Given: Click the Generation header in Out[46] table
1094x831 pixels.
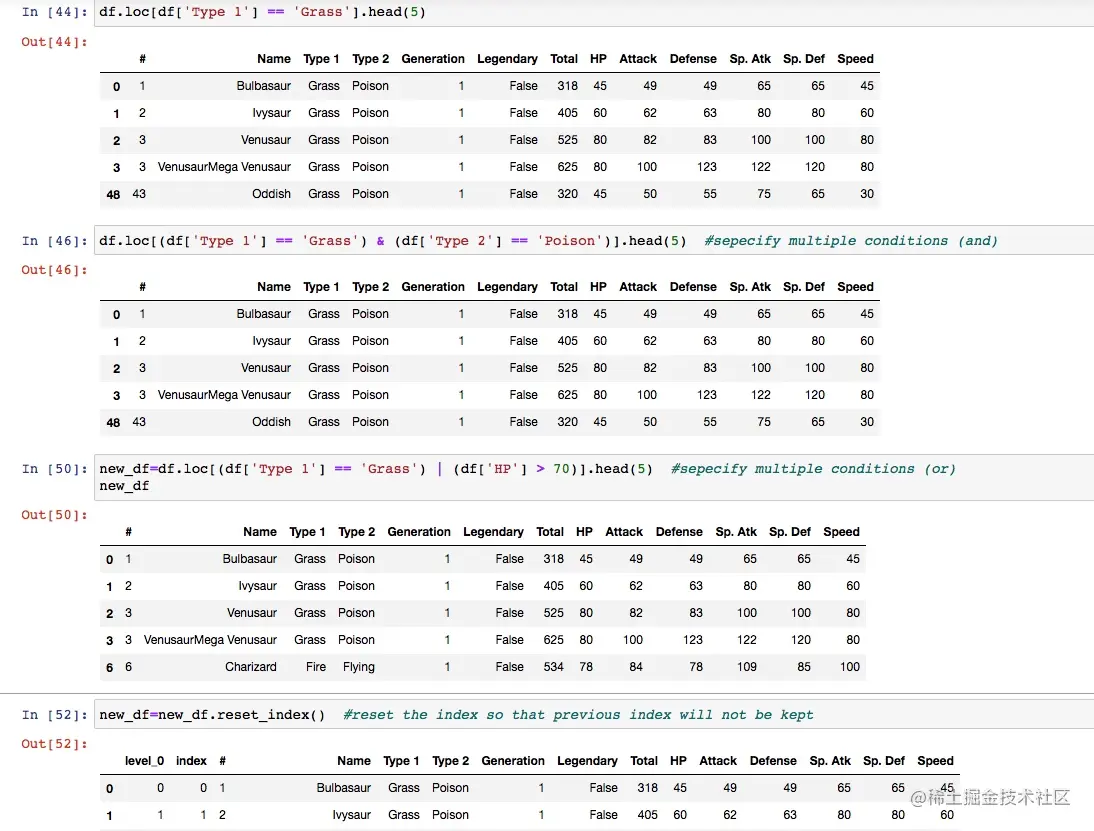Looking at the screenshot, I should [433, 287].
